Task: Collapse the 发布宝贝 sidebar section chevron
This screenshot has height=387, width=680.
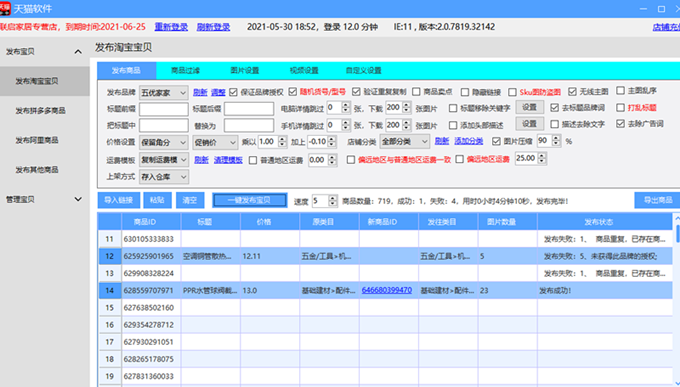Action: (78, 52)
